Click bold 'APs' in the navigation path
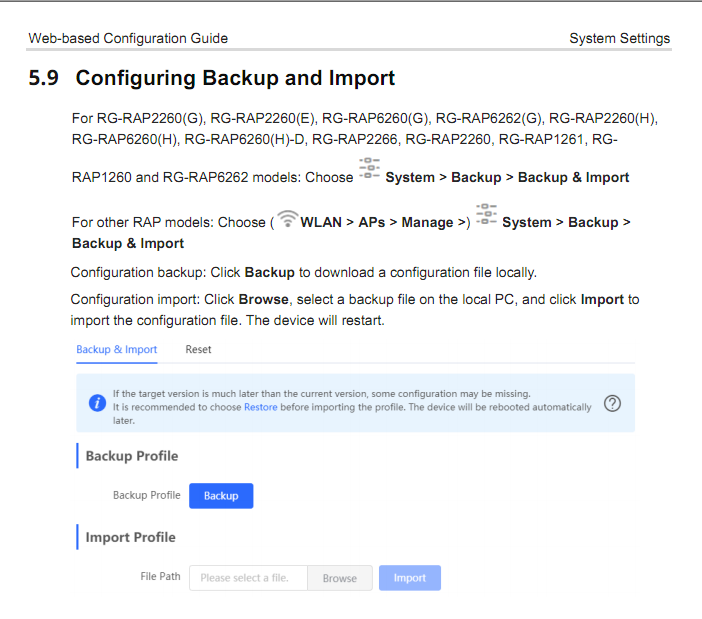702x619 pixels. click(372, 222)
